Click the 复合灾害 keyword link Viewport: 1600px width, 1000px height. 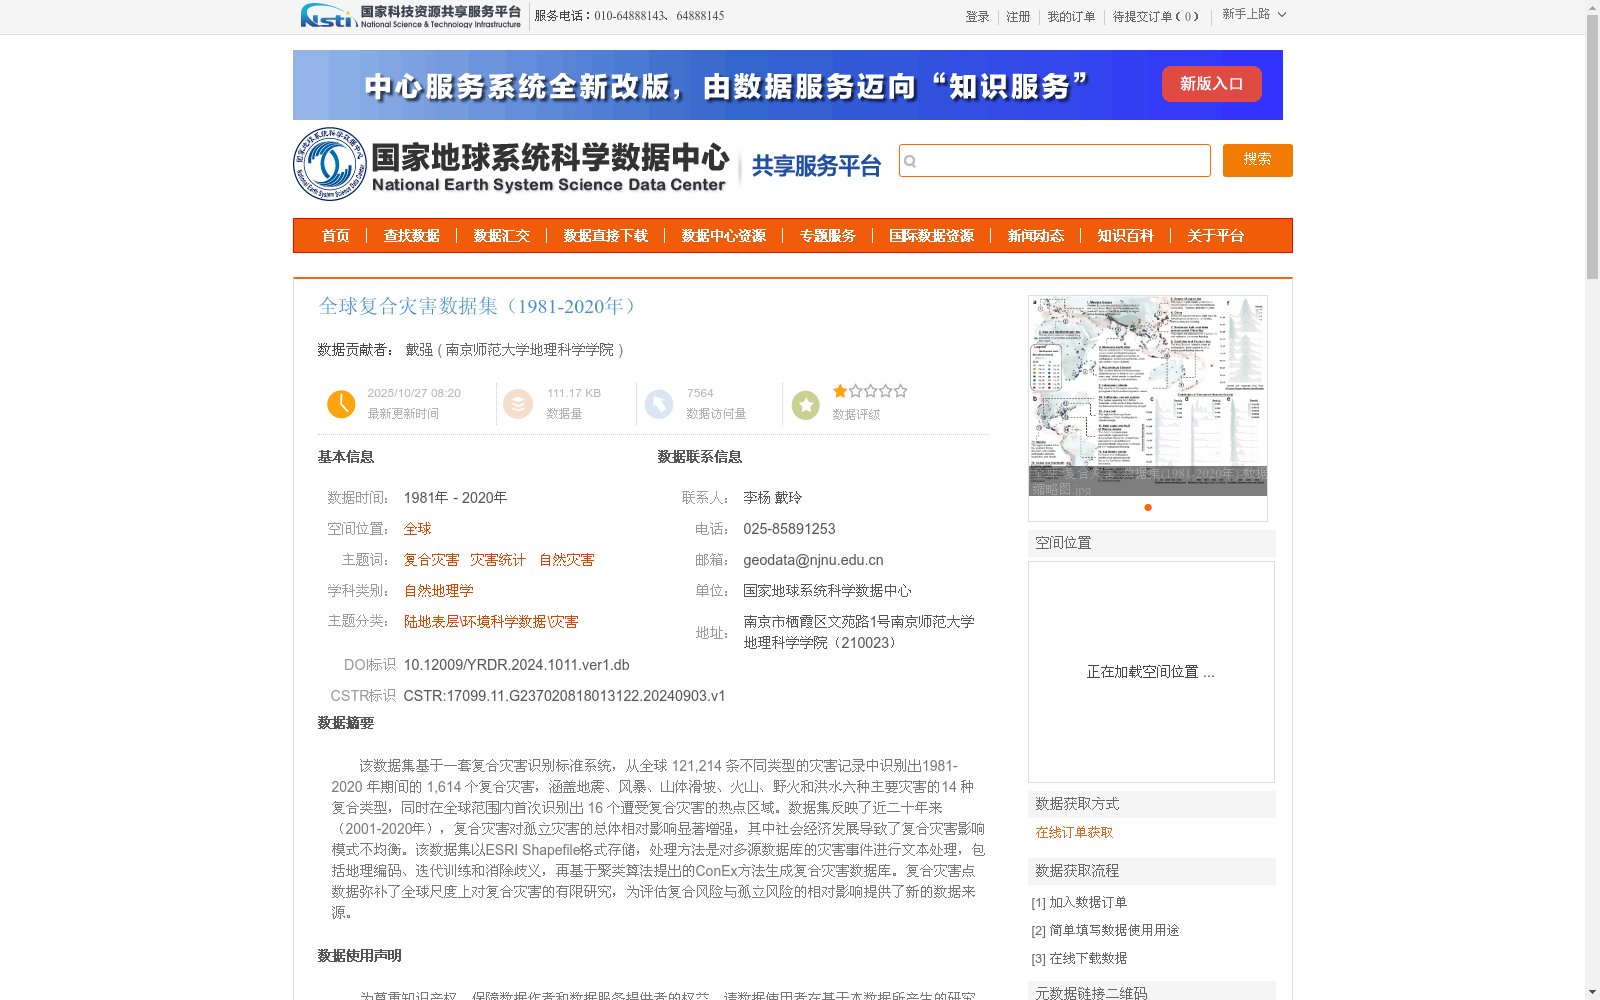coord(431,560)
